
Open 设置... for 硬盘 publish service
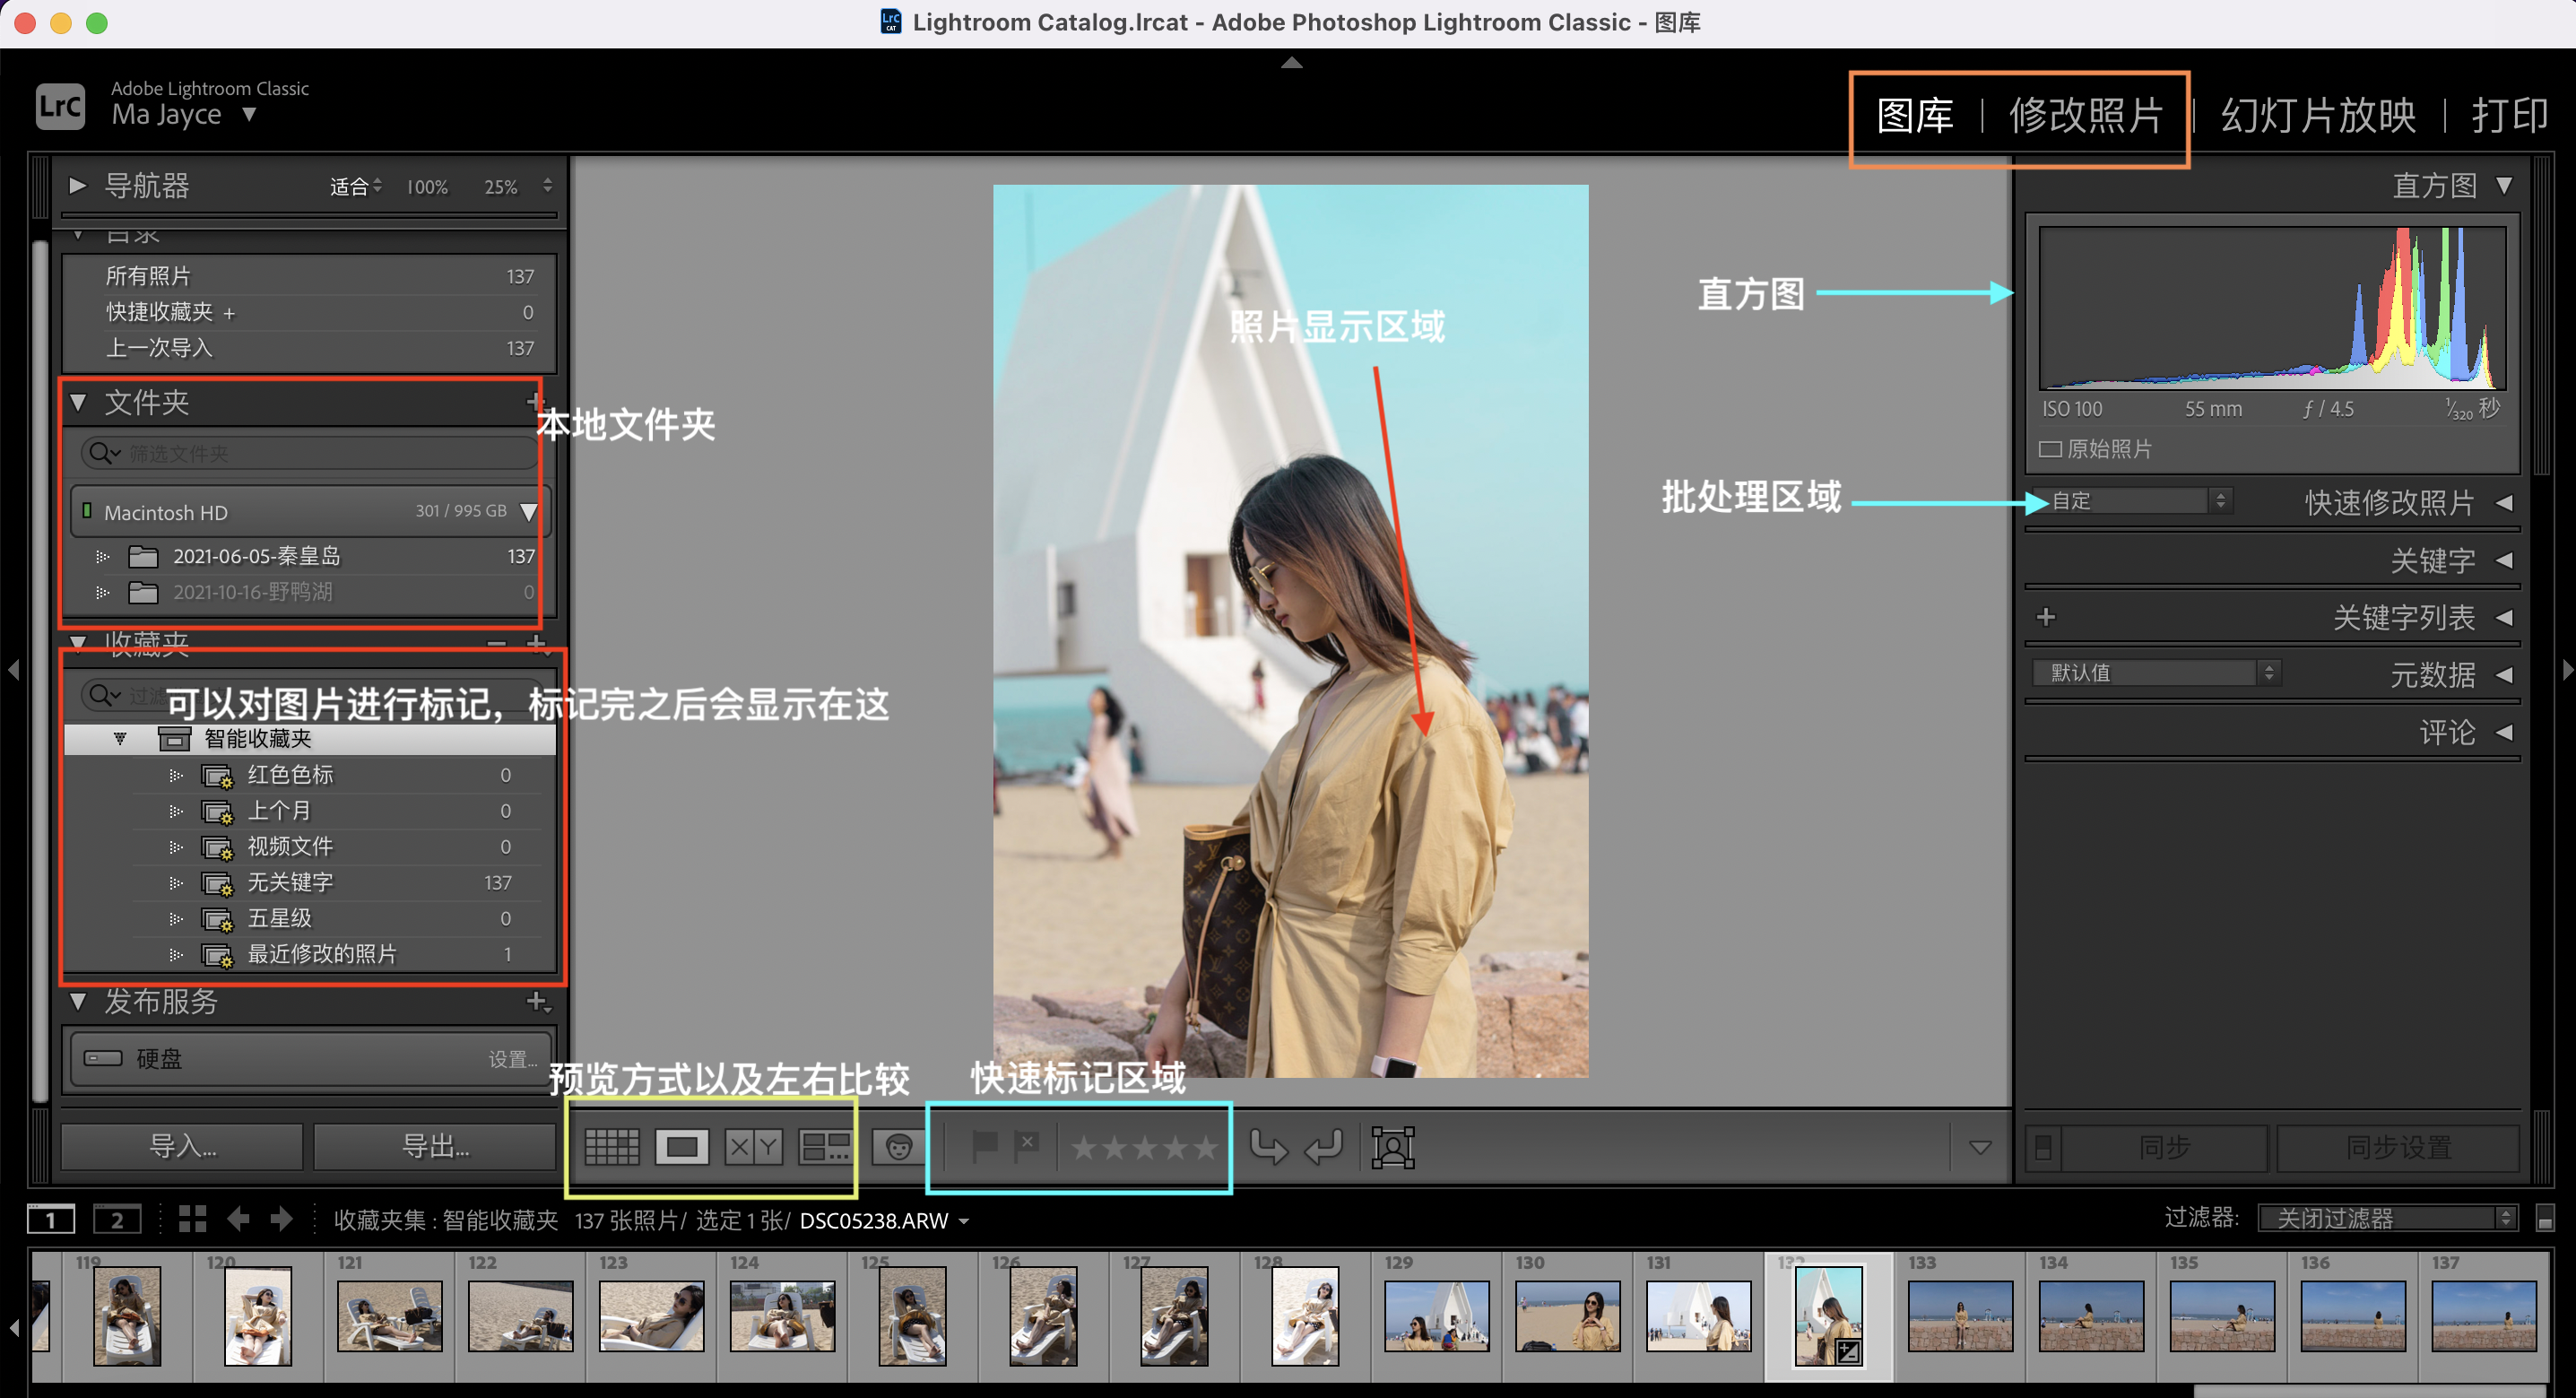click(513, 1059)
